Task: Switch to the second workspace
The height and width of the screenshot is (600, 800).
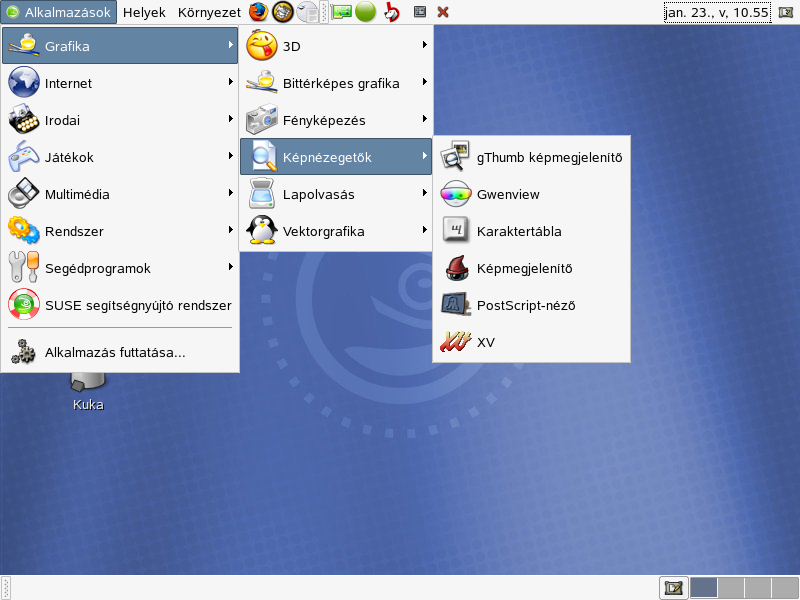Action: tap(731, 588)
